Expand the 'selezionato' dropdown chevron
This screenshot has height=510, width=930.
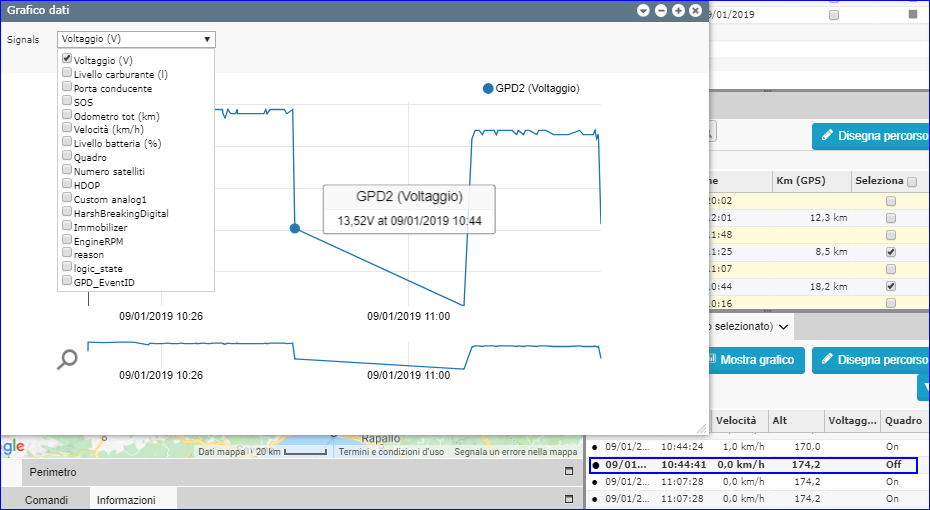785,327
